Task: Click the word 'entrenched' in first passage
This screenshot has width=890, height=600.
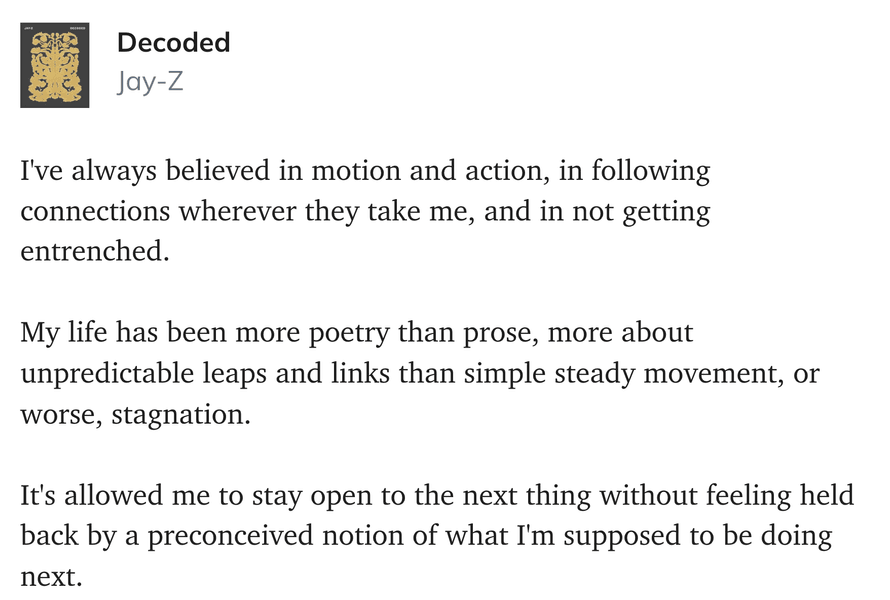Action: [92, 251]
